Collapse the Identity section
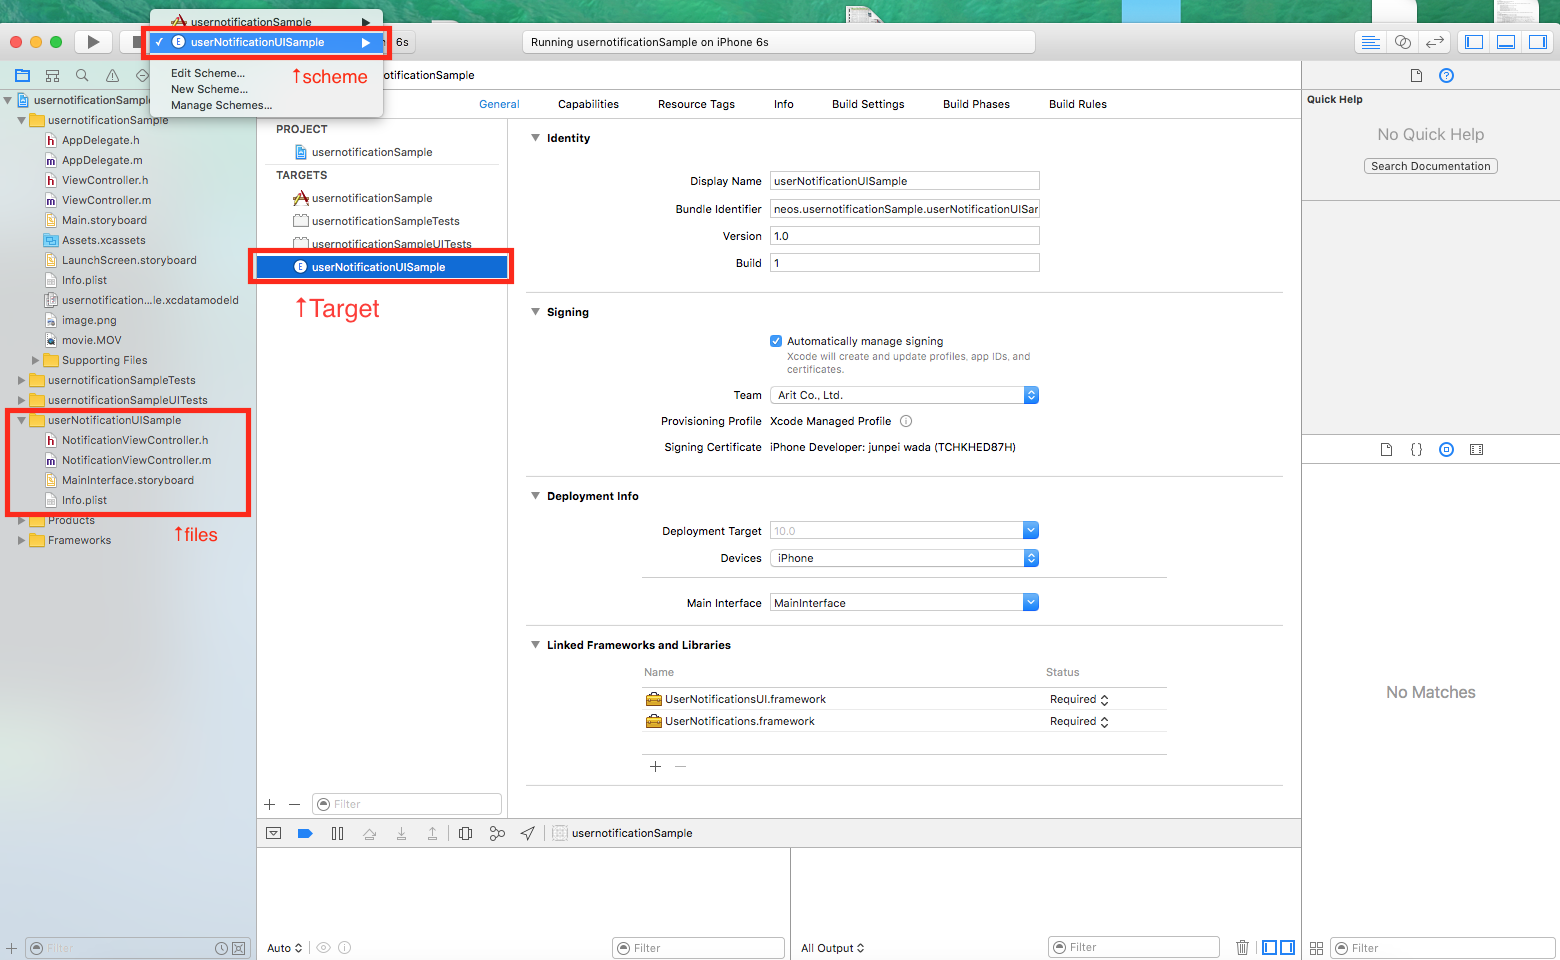The height and width of the screenshot is (960, 1560). 535,138
